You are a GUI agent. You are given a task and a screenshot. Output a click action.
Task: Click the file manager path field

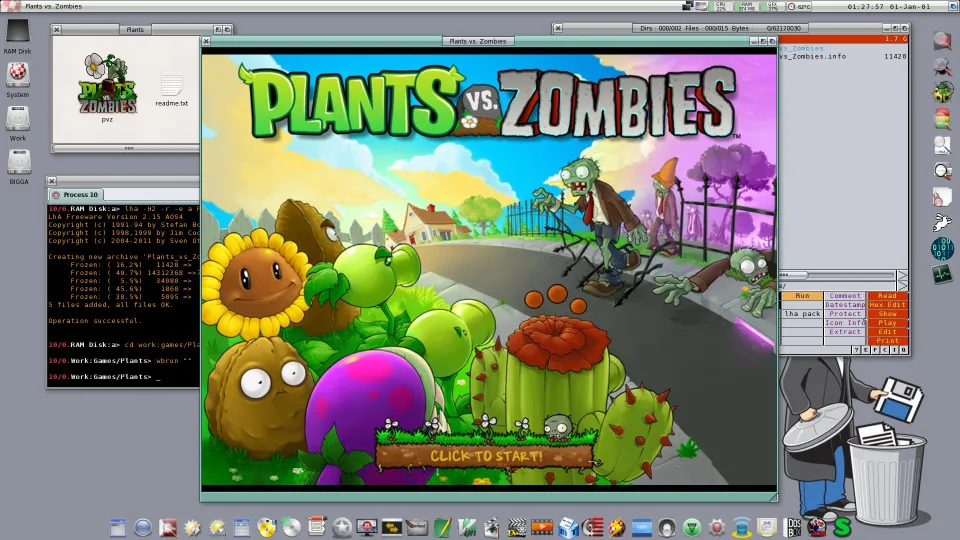(x=837, y=285)
